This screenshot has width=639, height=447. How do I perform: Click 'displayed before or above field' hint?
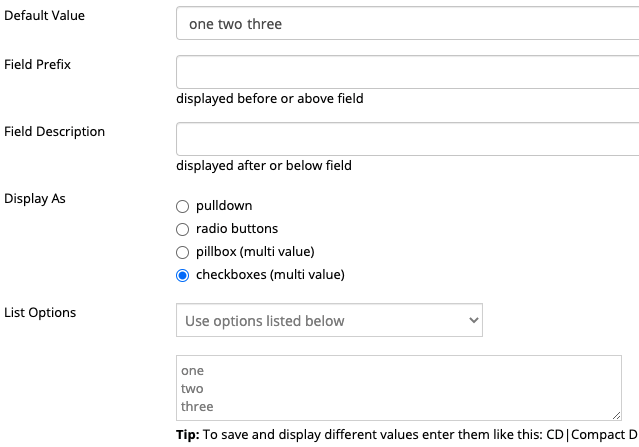pos(270,99)
